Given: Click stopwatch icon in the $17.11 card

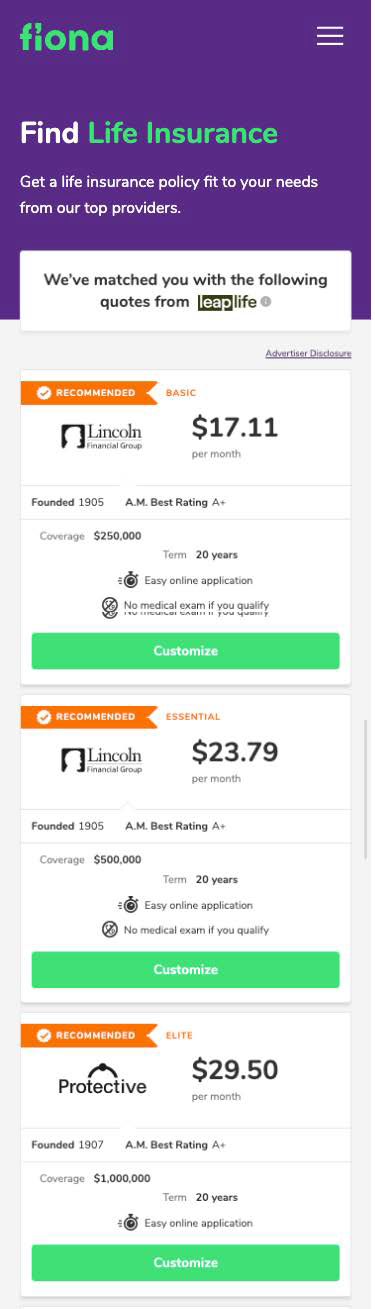Looking at the screenshot, I should click(129, 580).
